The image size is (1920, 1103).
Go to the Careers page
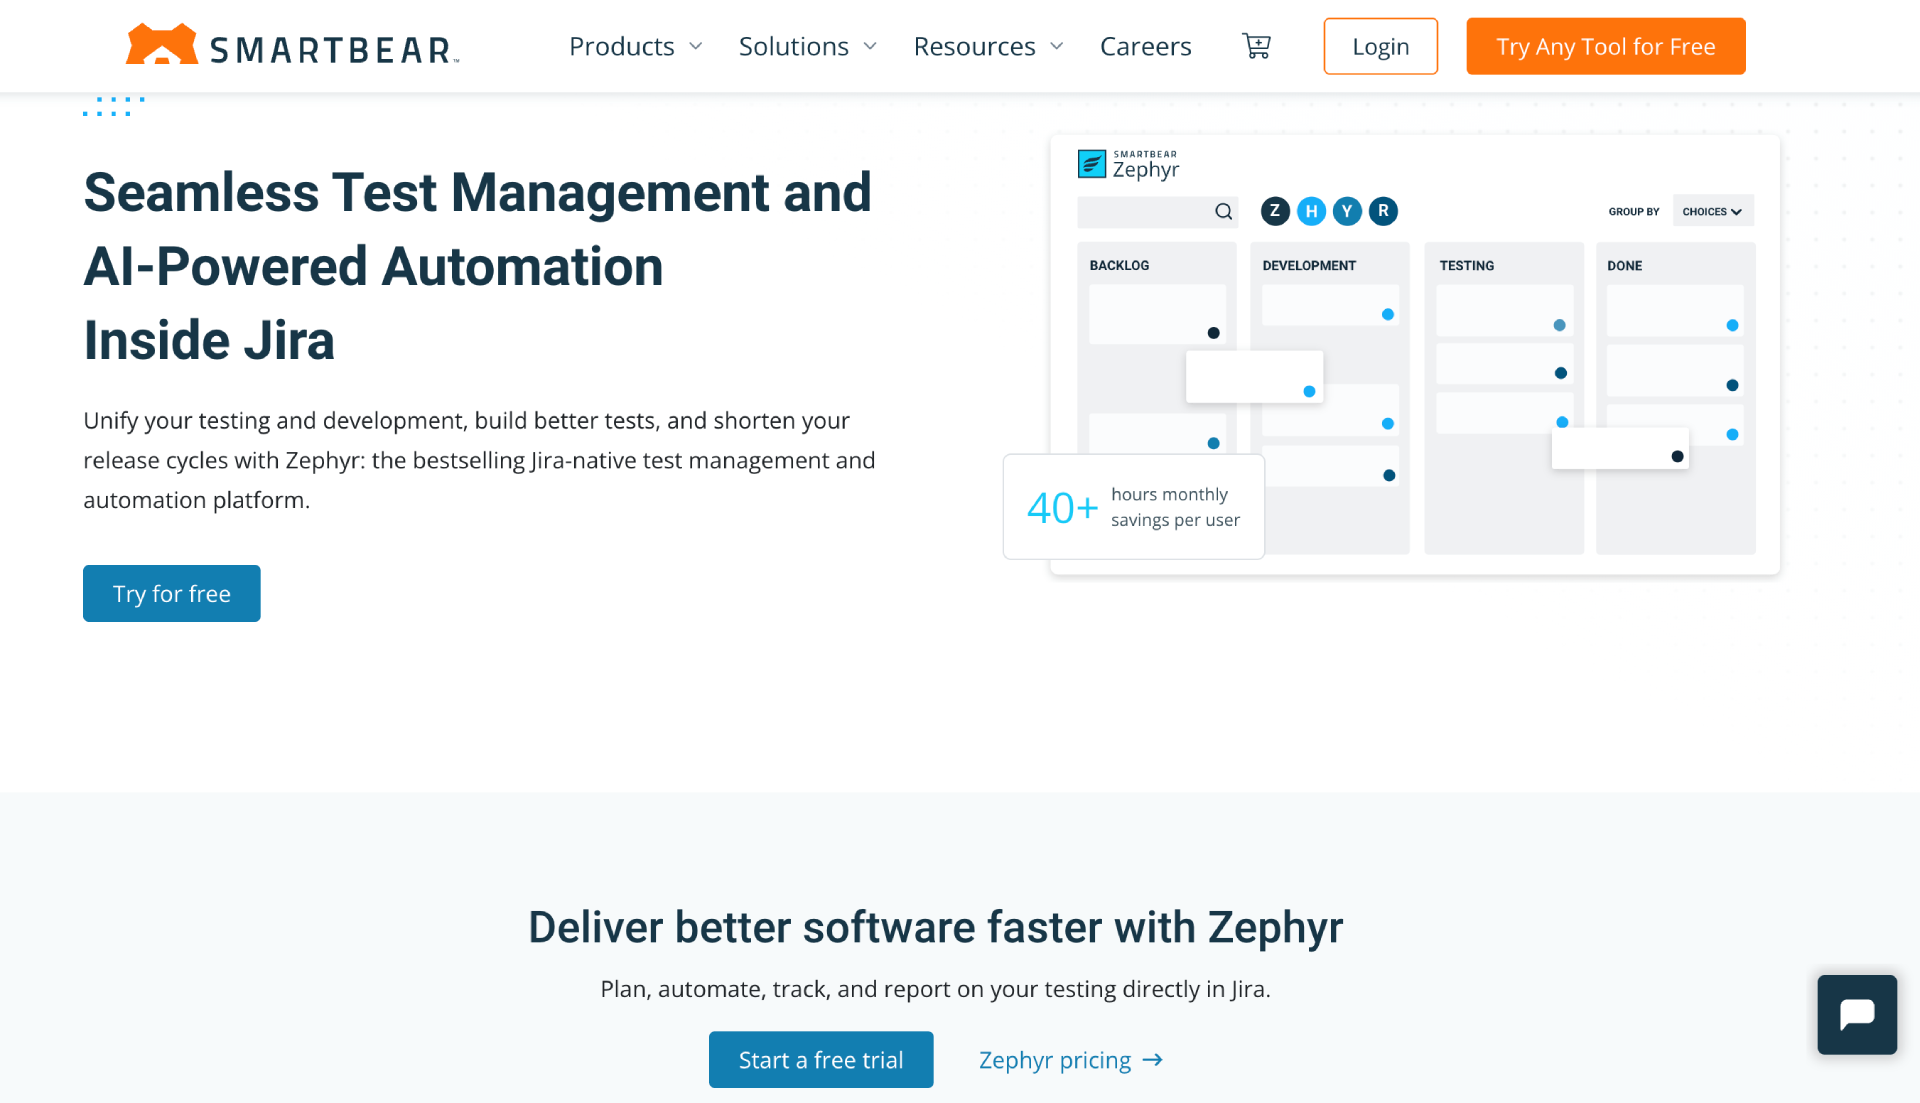[1145, 46]
